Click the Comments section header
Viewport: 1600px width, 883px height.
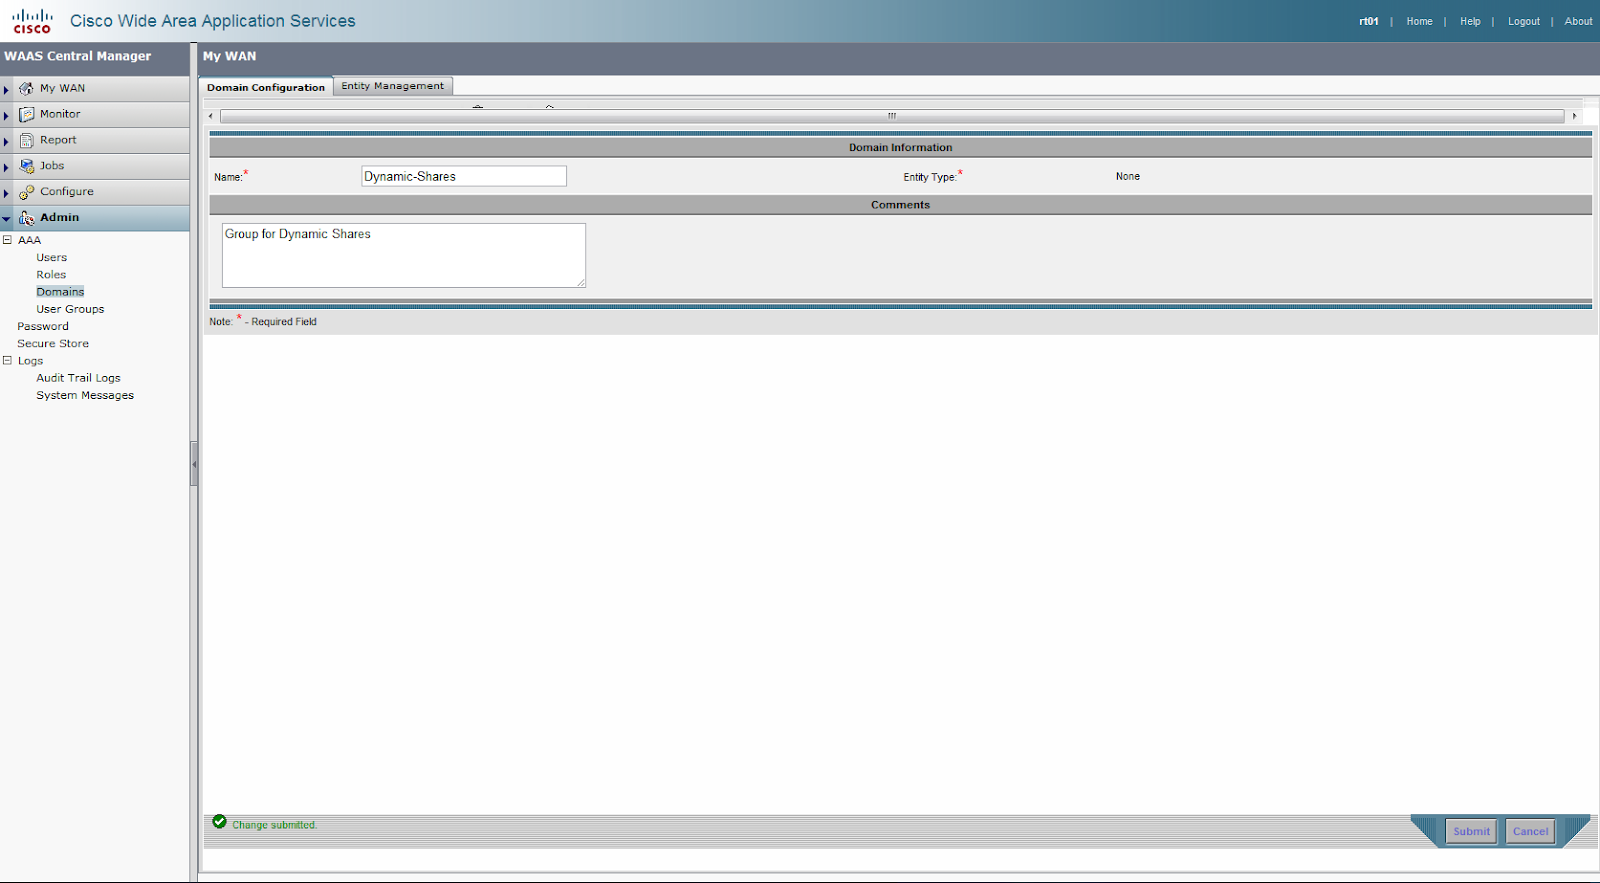coord(900,205)
